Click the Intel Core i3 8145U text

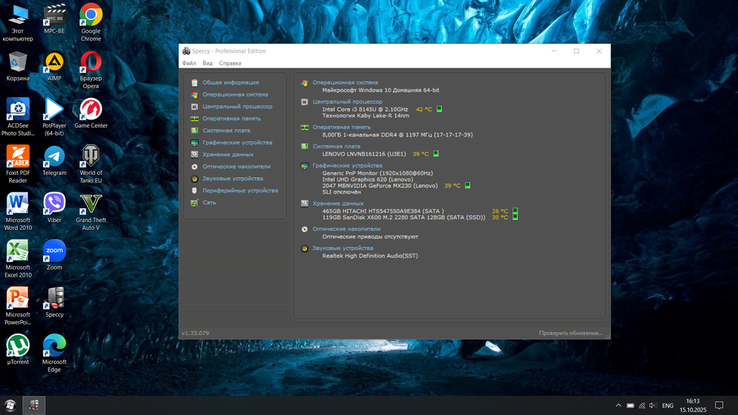click(365, 109)
